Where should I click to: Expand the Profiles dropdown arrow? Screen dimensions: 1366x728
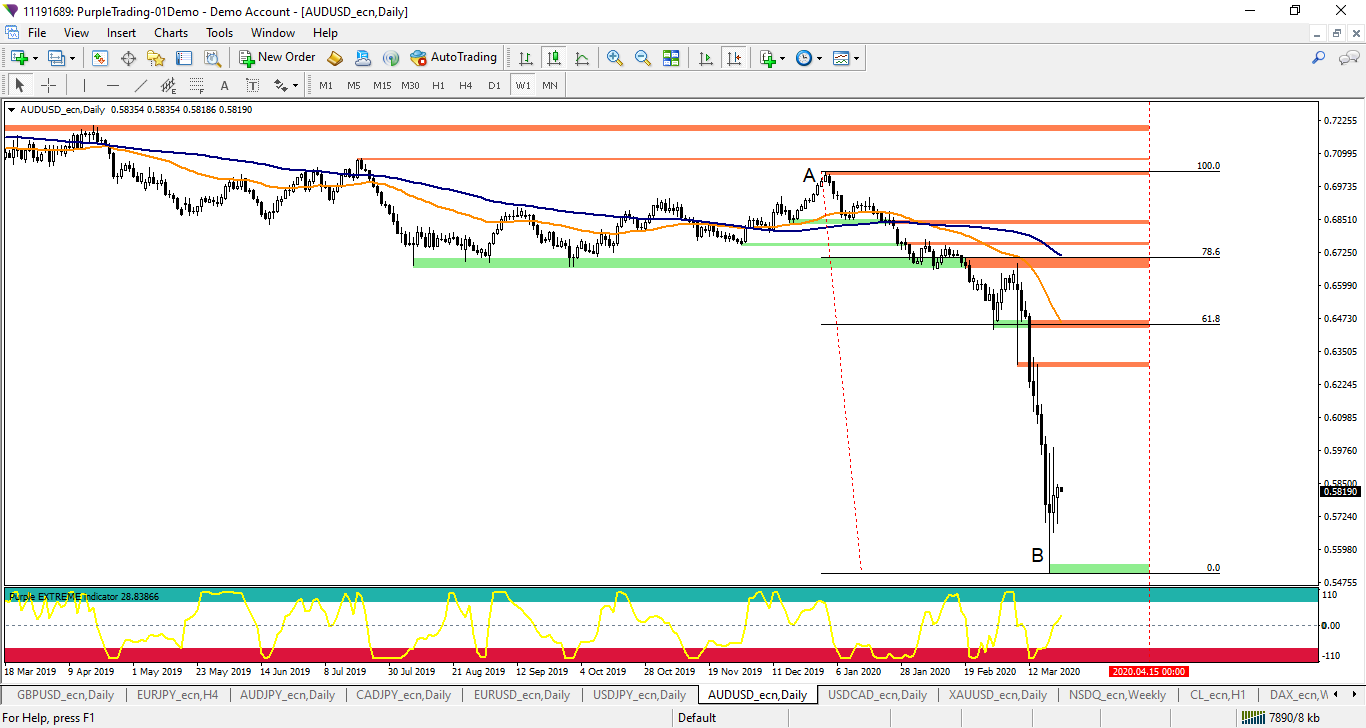pos(73,58)
